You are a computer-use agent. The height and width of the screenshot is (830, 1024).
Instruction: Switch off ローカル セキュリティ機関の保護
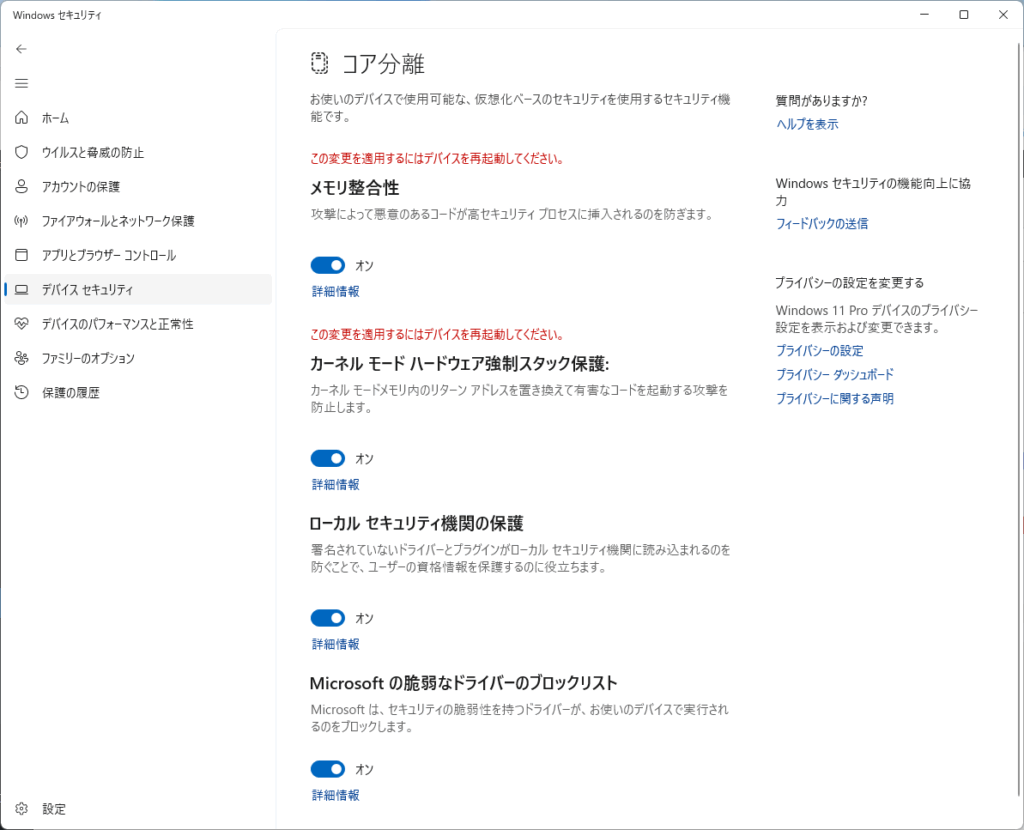[327, 617]
